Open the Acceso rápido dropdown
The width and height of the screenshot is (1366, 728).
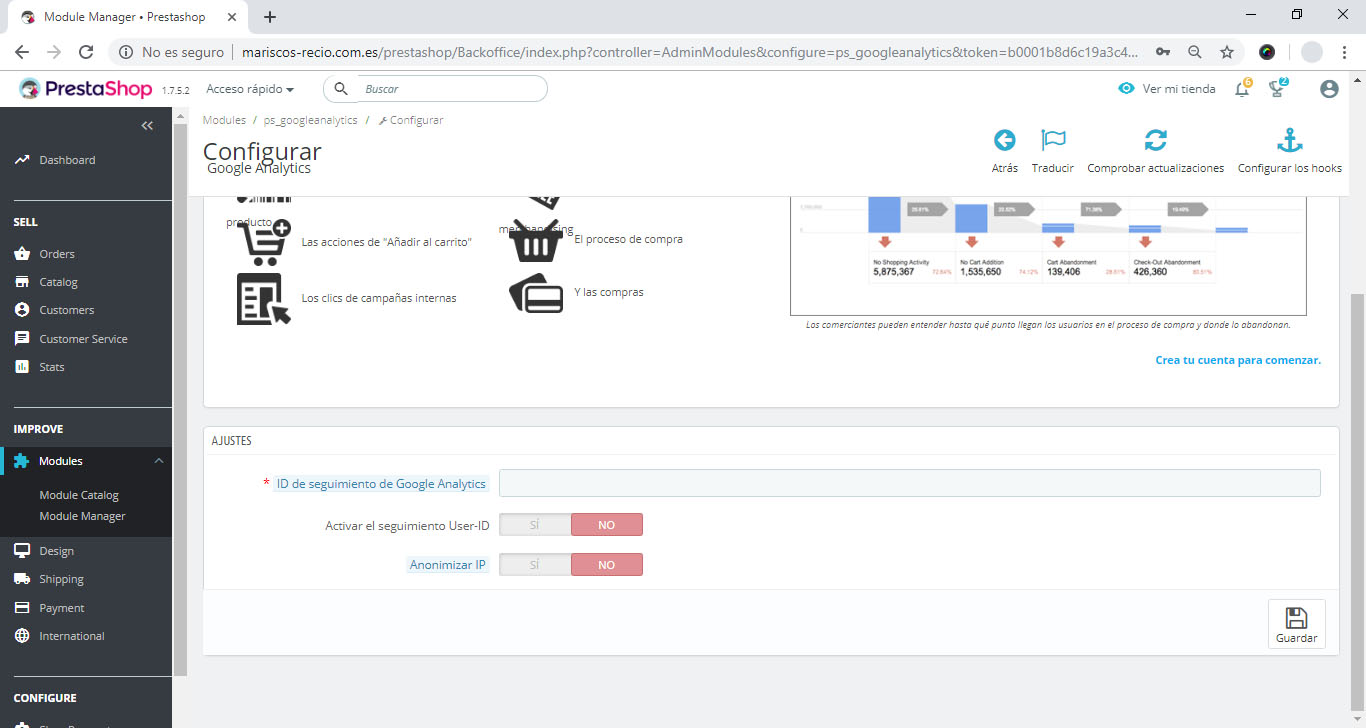250,89
